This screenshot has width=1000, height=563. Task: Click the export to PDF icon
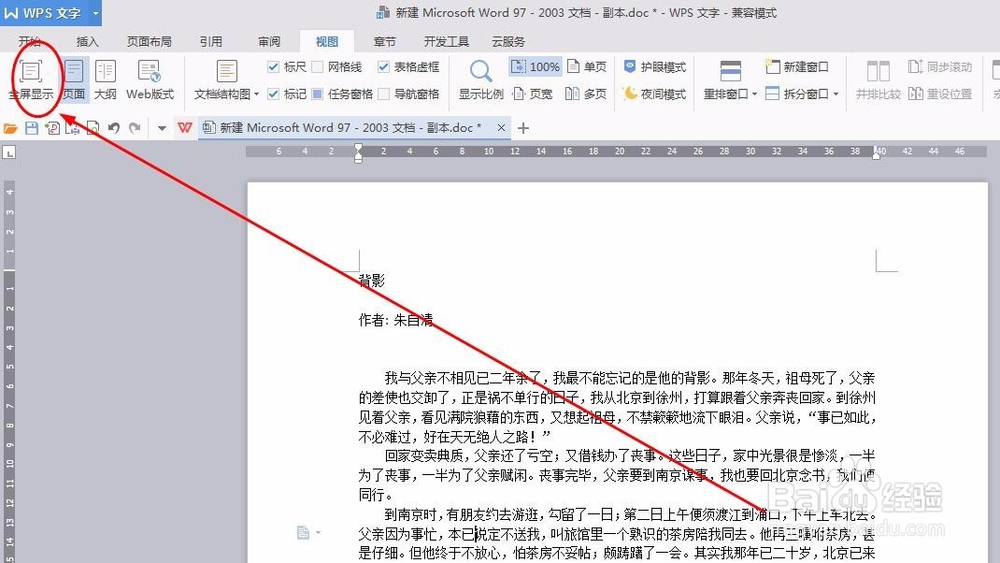pos(52,128)
